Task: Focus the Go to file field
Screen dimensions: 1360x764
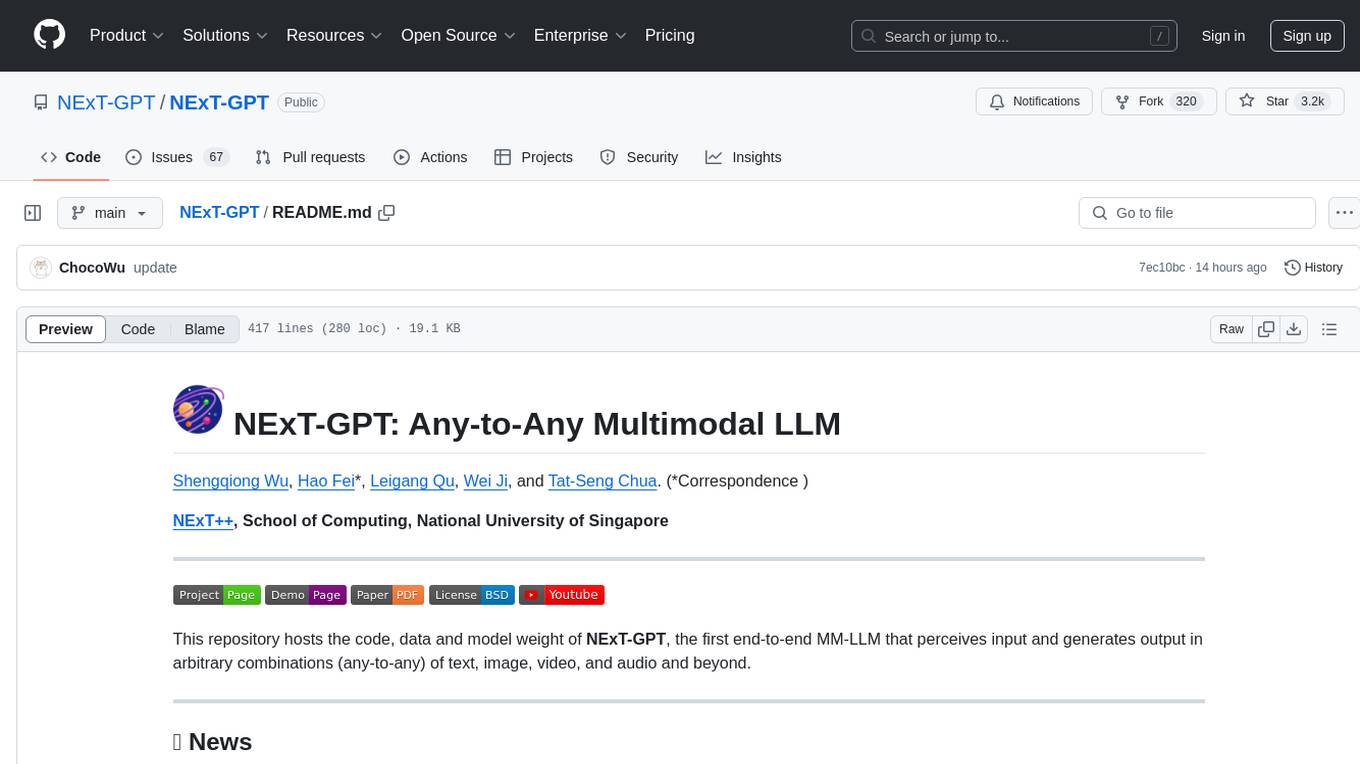Action: [1197, 213]
